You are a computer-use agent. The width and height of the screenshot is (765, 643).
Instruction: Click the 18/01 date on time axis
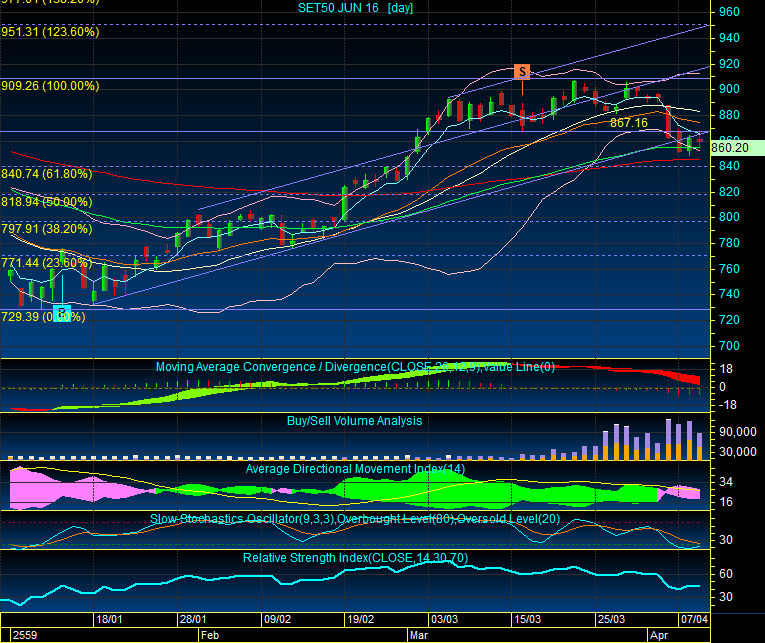pyautogui.click(x=109, y=619)
